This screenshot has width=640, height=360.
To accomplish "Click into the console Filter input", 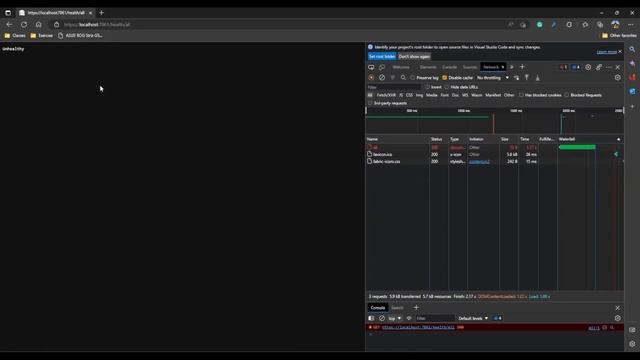I will (435, 318).
